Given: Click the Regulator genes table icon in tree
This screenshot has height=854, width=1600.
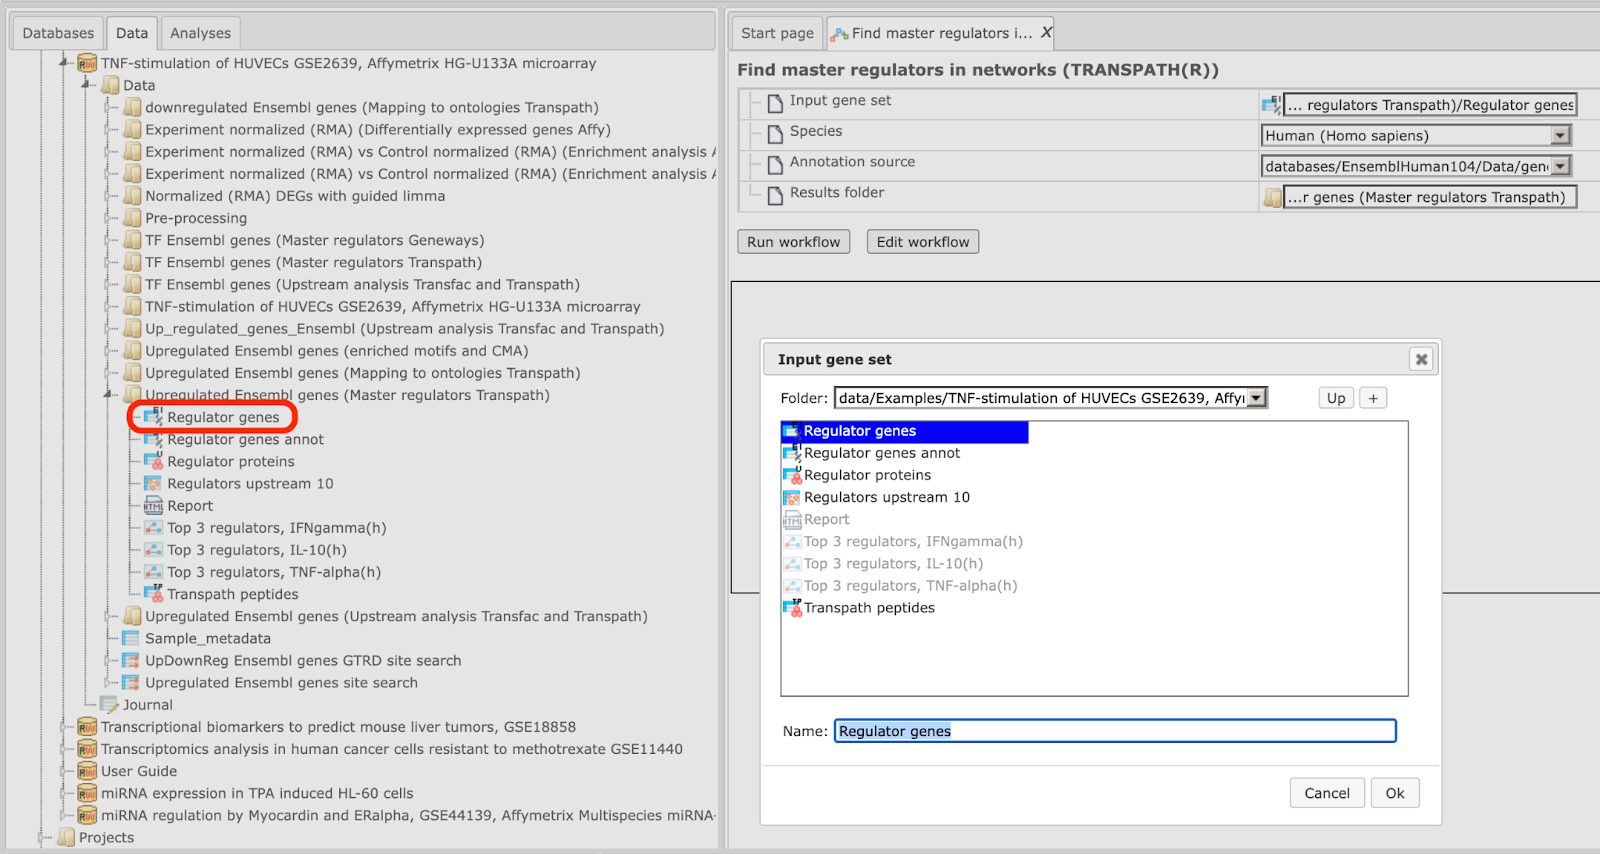Looking at the screenshot, I should coord(153,417).
